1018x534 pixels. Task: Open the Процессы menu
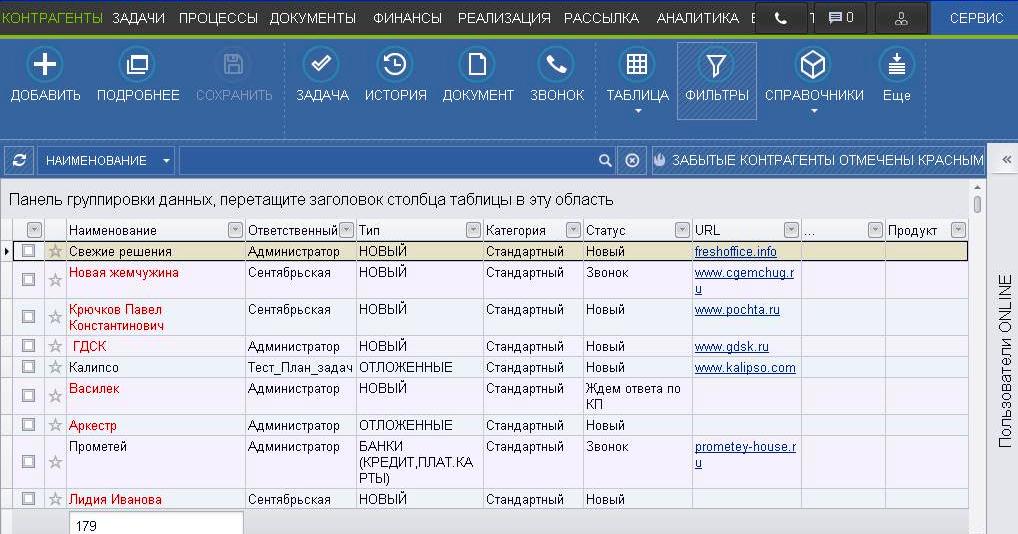click(218, 18)
